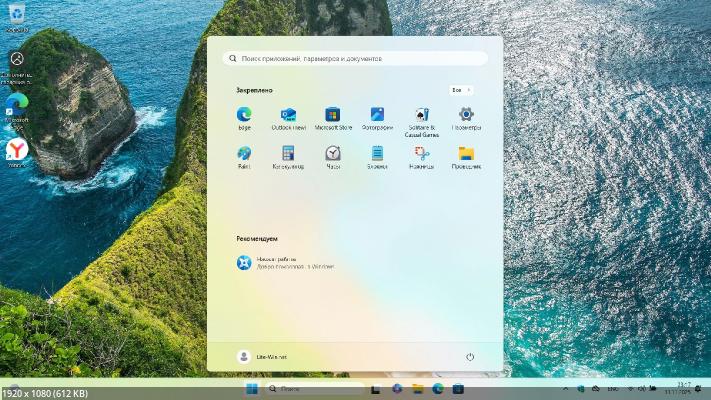Launch Ножницы (Snipping Tool) app
Viewport: 711px width, 400px height.
click(421, 155)
